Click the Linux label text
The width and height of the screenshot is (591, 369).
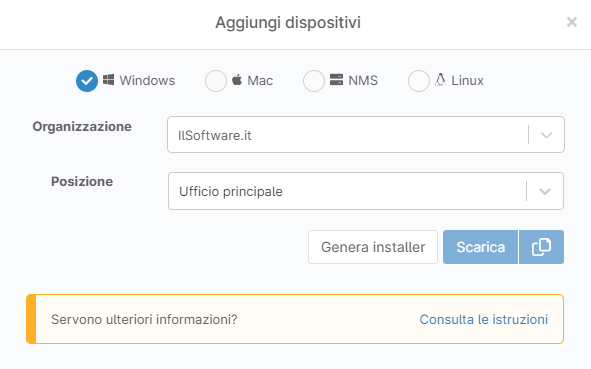coord(467,81)
